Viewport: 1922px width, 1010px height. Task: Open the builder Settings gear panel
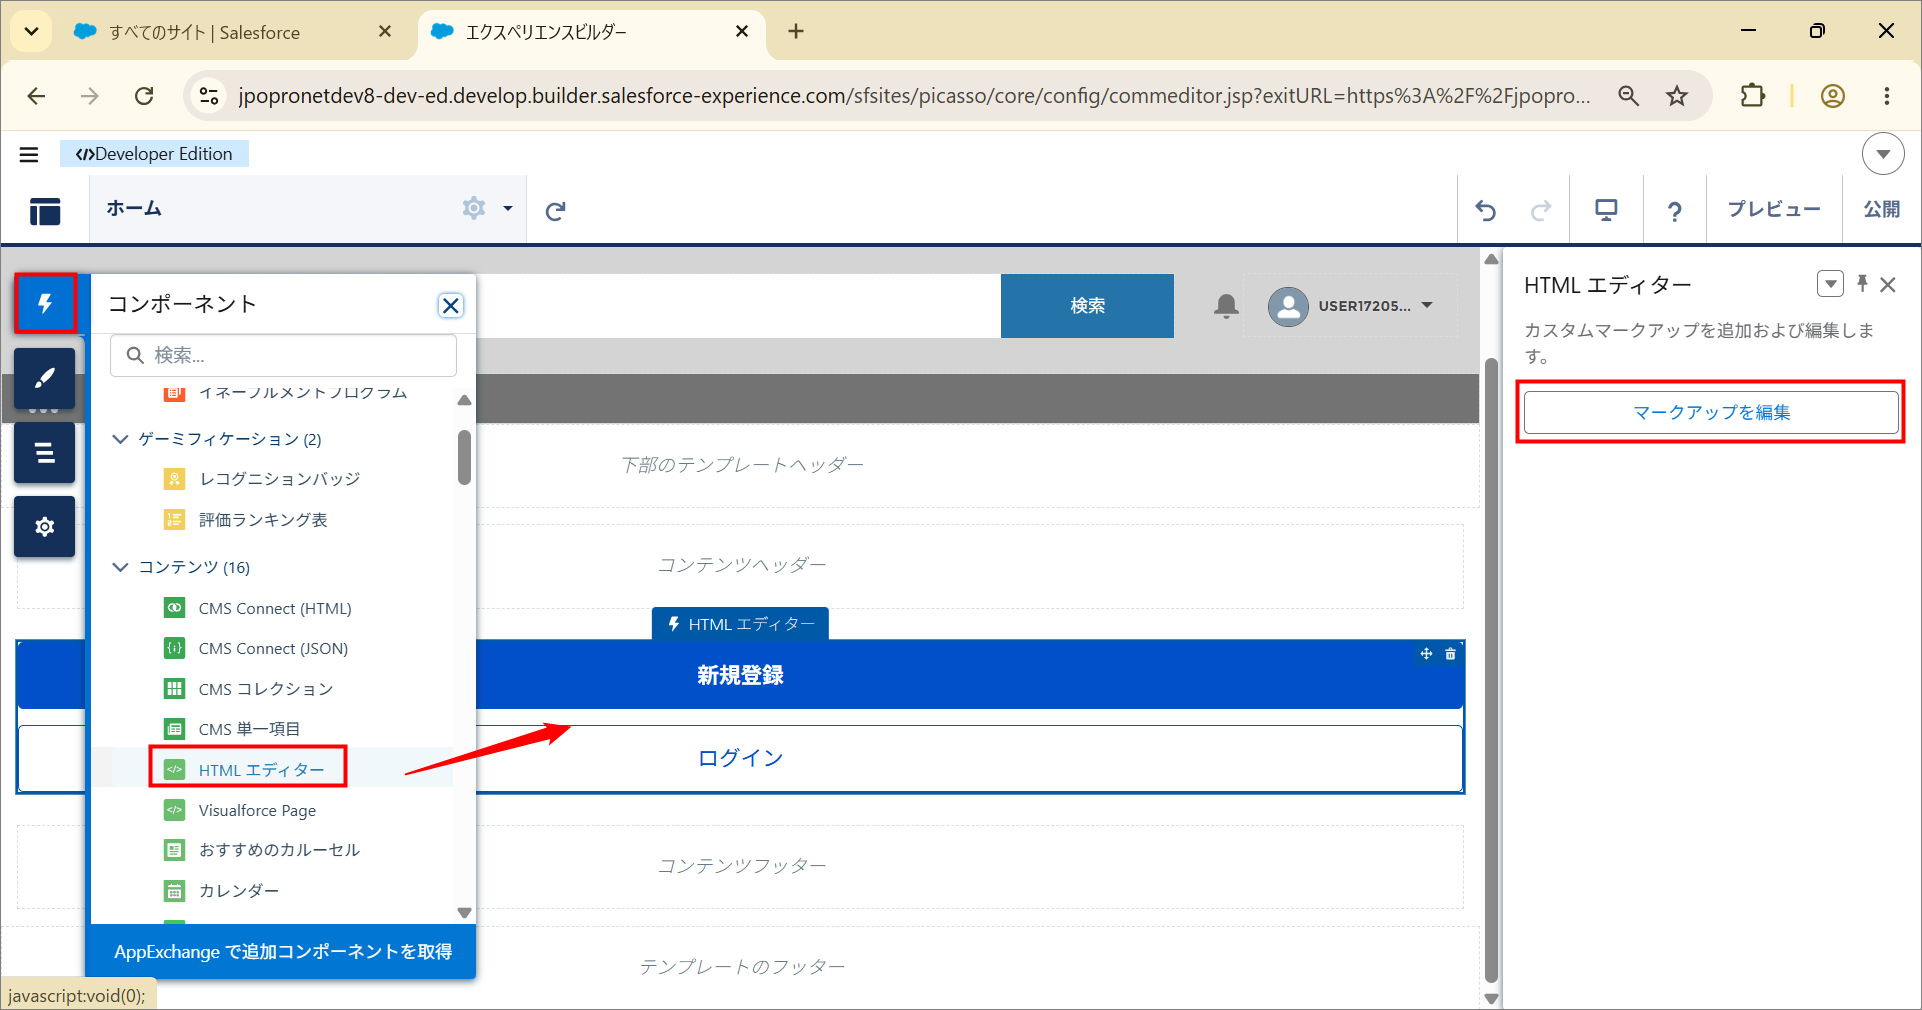[45, 526]
